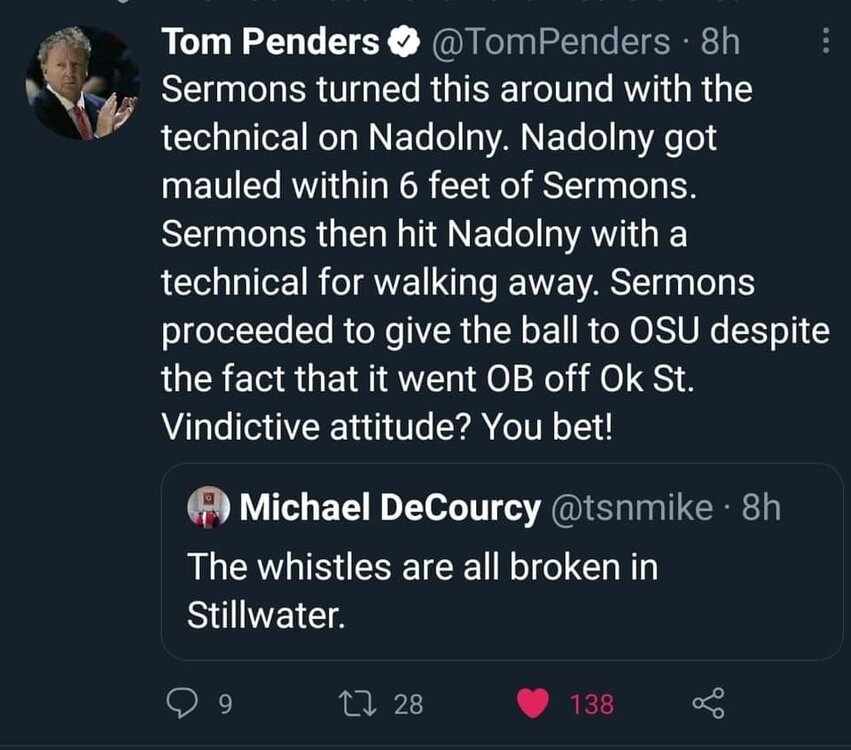Click the Tom Penders display name
851x750 pixels.
[270, 42]
